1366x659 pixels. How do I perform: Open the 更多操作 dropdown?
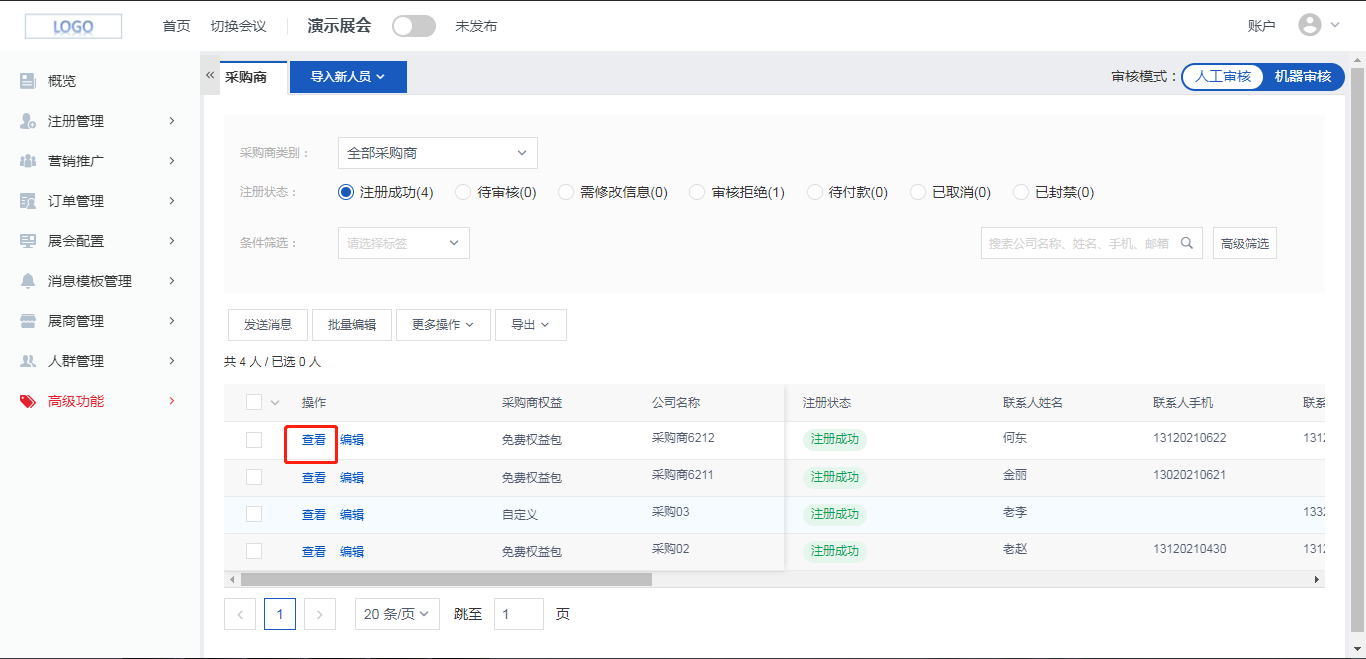click(443, 325)
